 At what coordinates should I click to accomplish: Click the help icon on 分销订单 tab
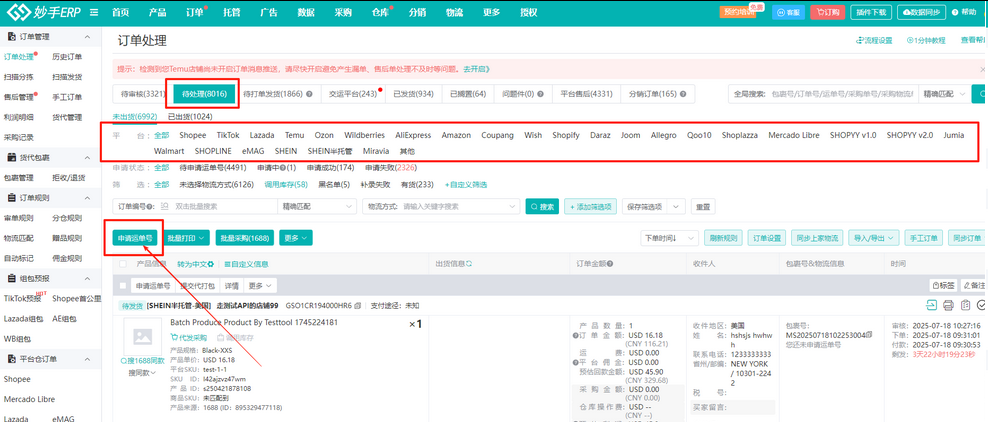pyautogui.click(x=682, y=94)
